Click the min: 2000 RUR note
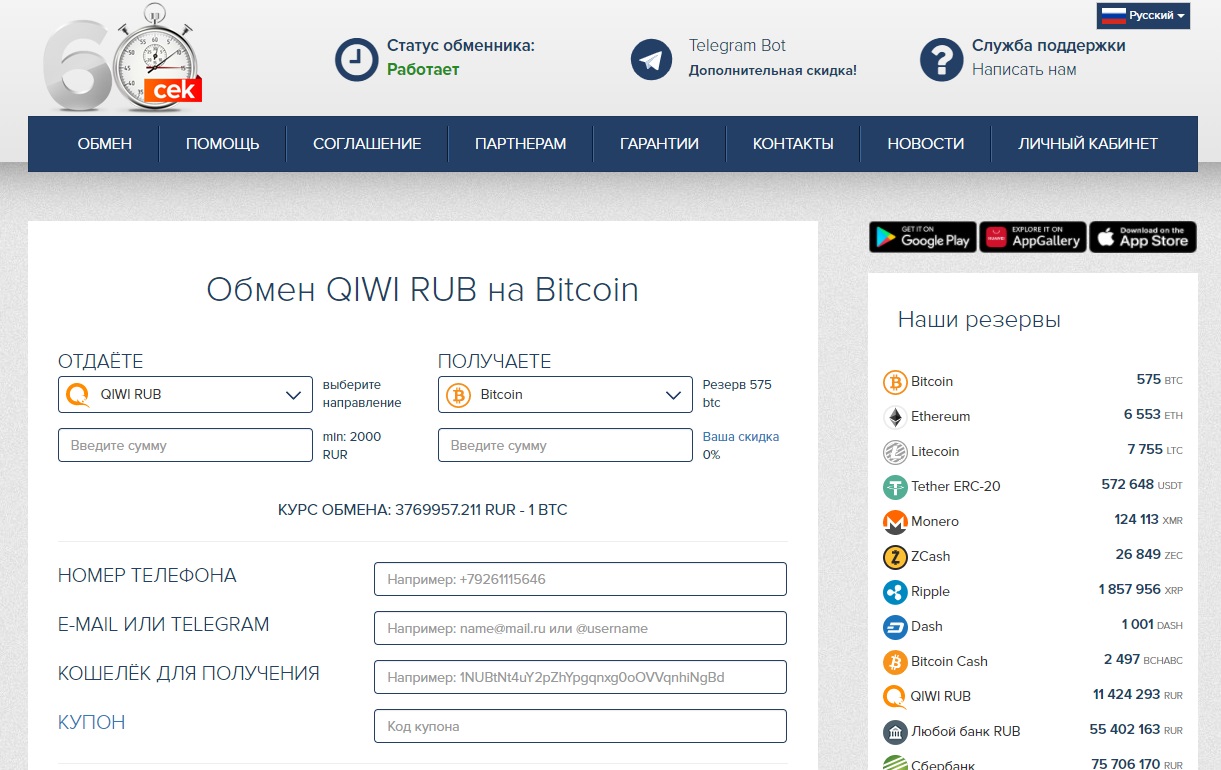Screen dimensions: 1221x770 point(352,446)
